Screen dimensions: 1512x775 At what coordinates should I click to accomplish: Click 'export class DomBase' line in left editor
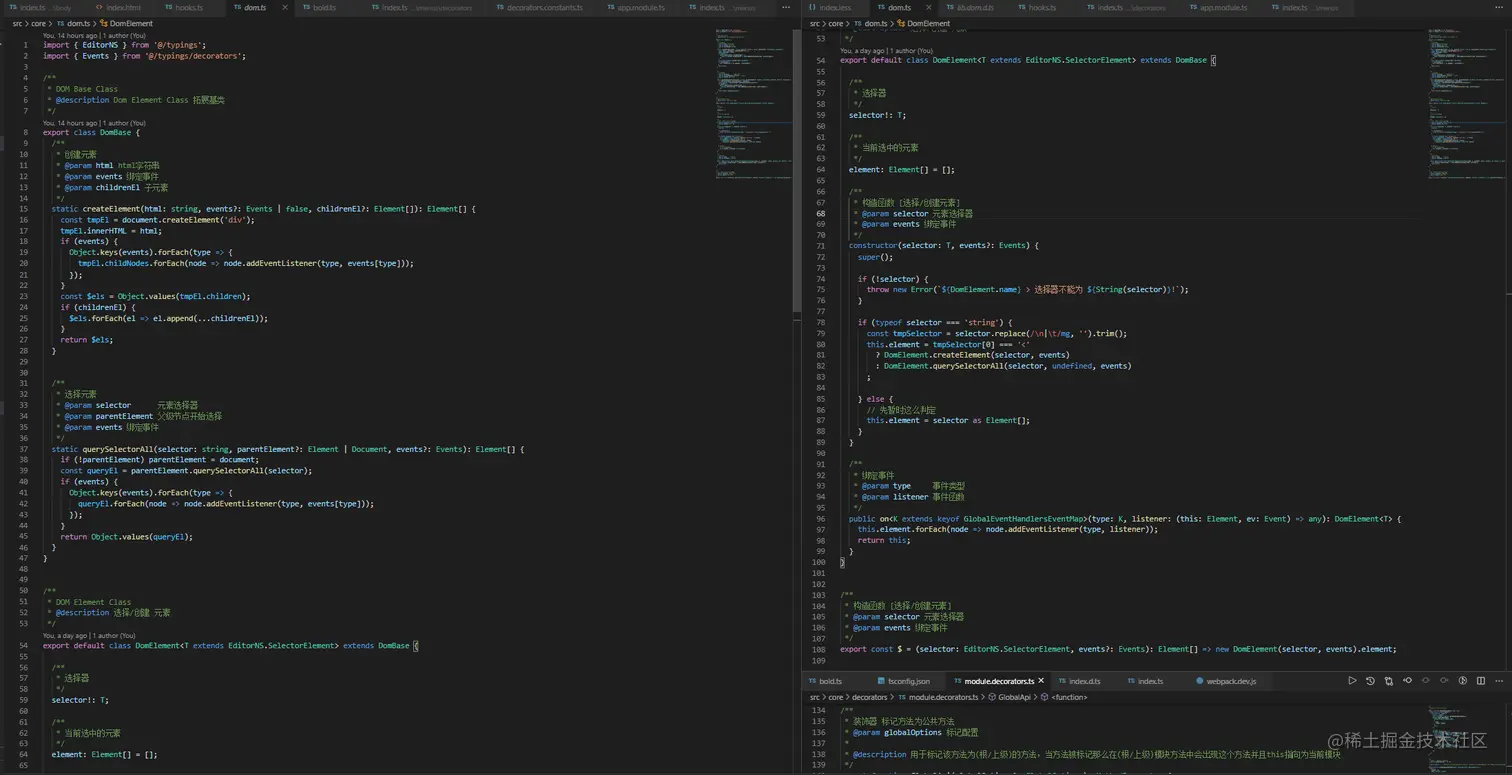coord(92,132)
